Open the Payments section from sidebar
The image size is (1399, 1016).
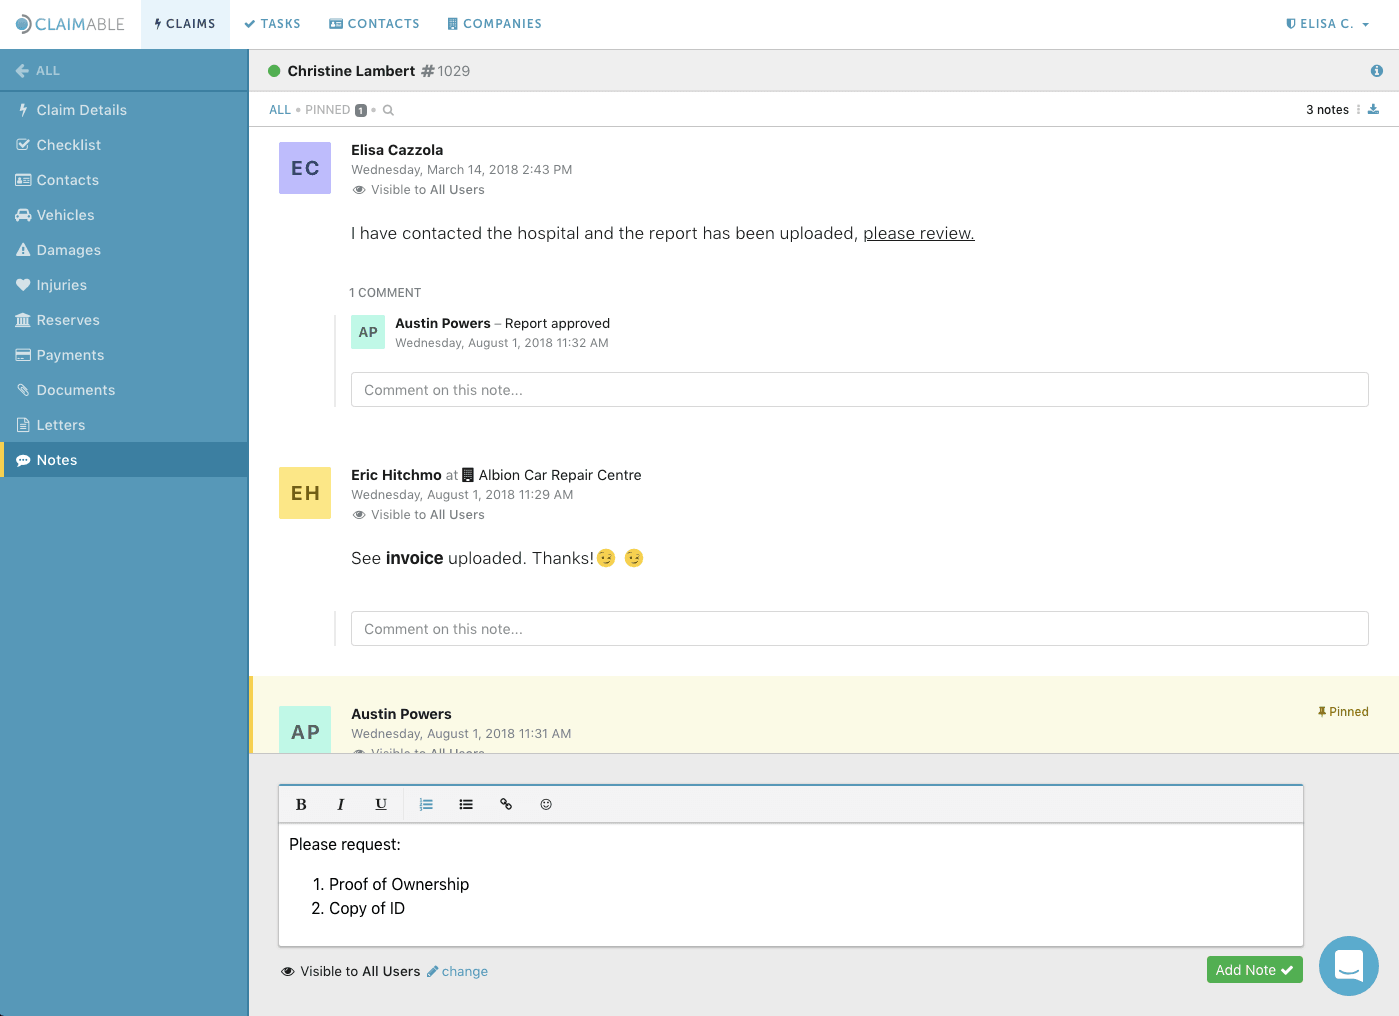click(70, 354)
